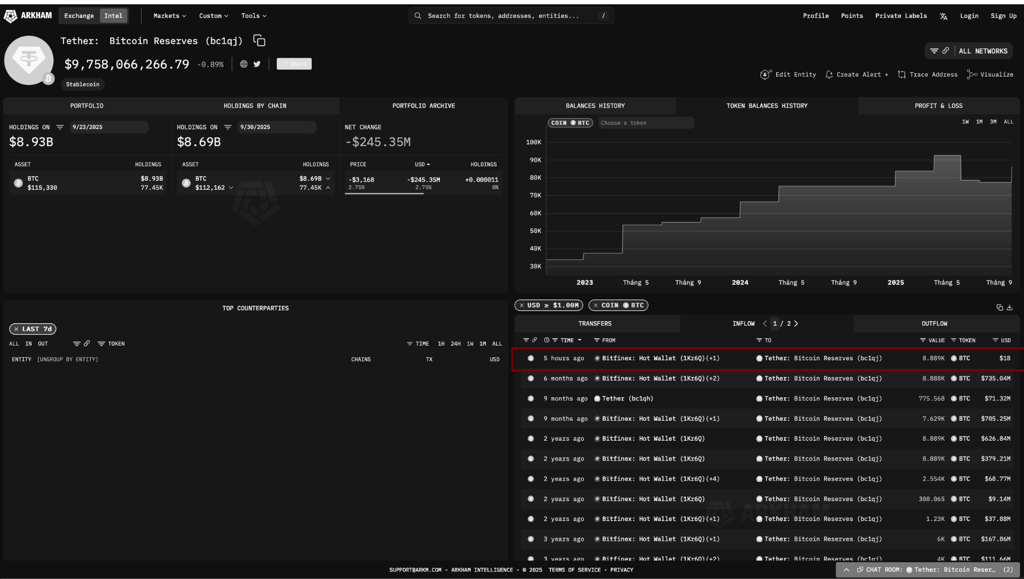Switch to PROFIT & LOSS tab

tap(938, 106)
